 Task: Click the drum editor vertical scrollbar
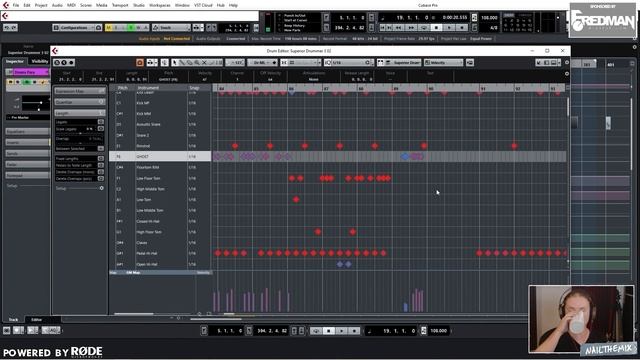568,107
